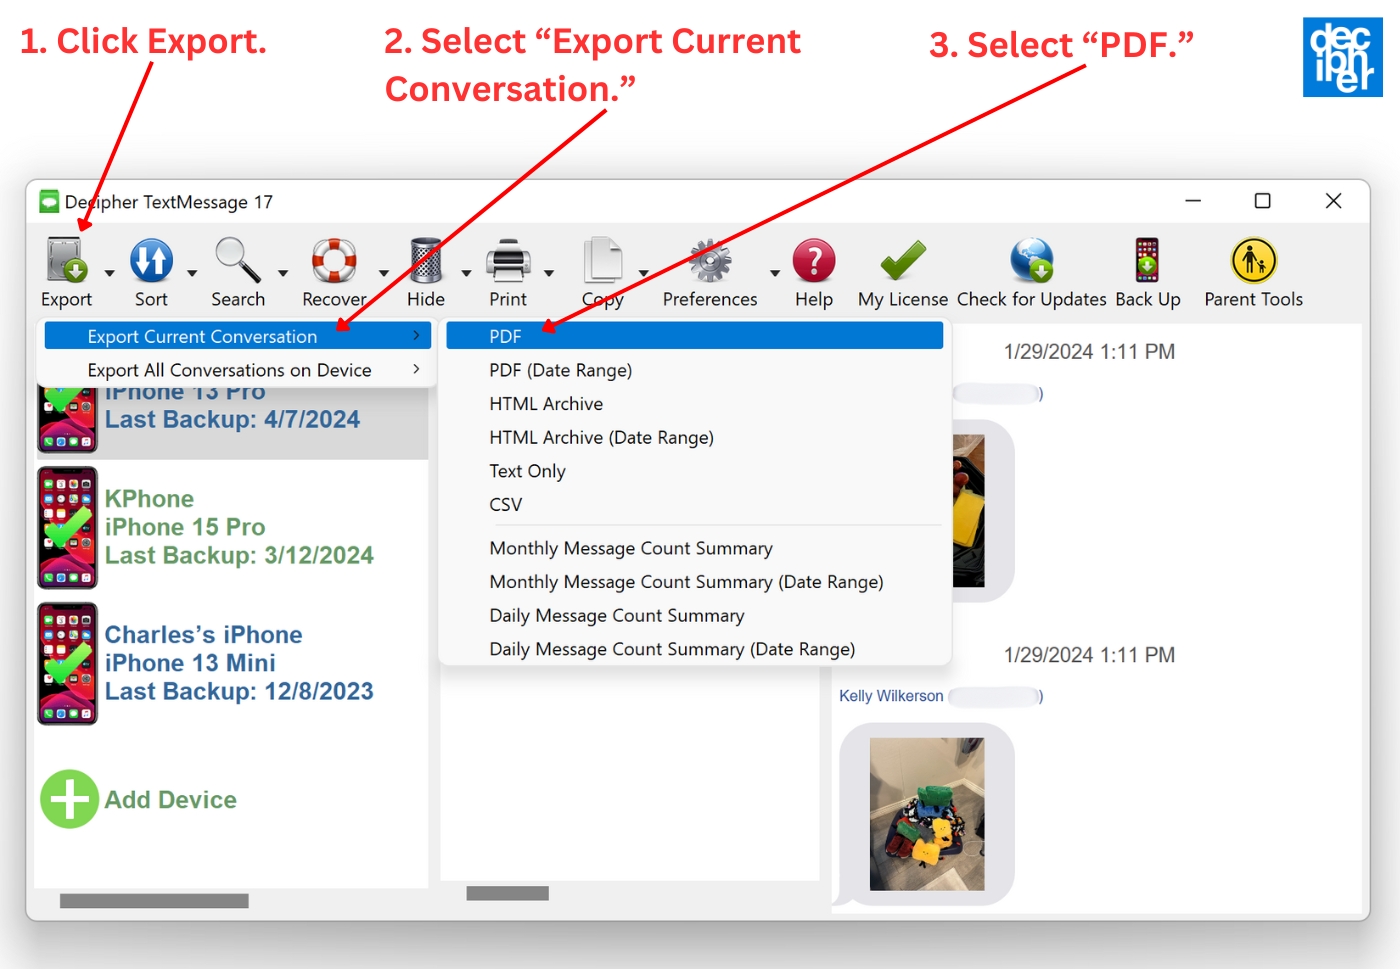Open the dropdown beside the Print icon

click(x=548, y=272)
